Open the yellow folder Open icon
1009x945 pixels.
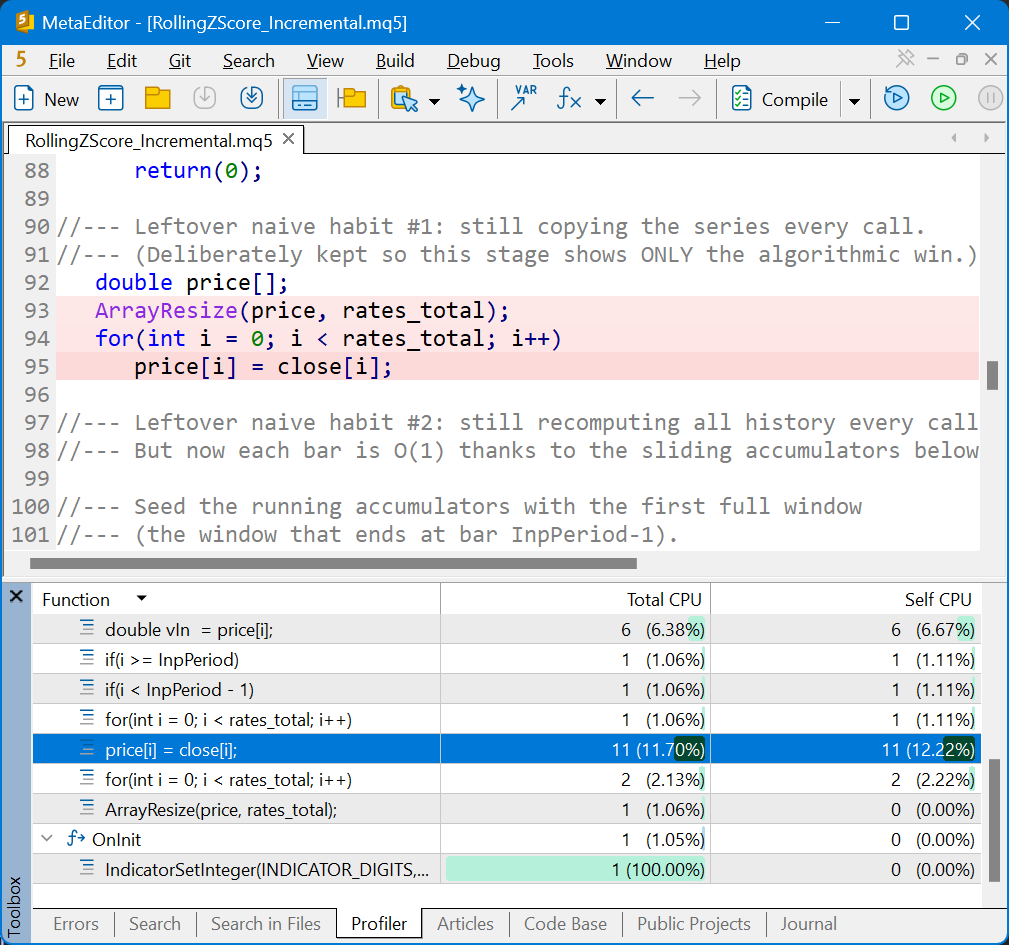(157, 99)
